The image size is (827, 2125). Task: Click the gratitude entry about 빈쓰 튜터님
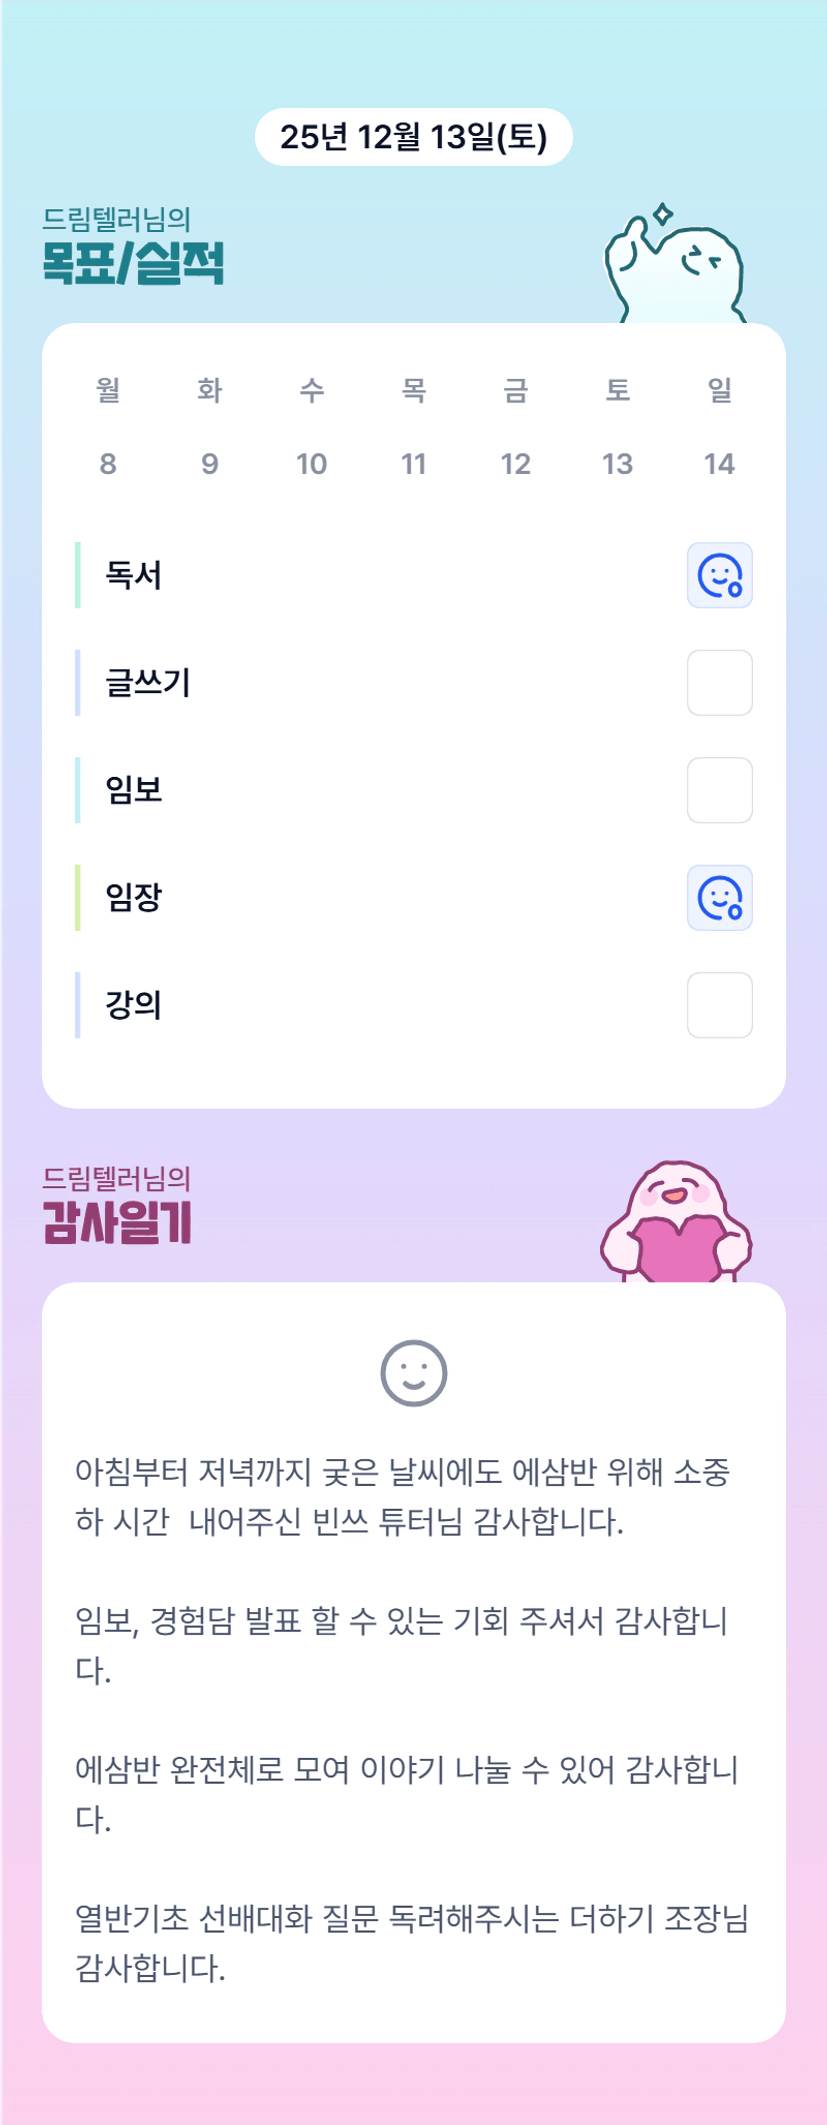pyautogui.click(x=403, y=1497)
